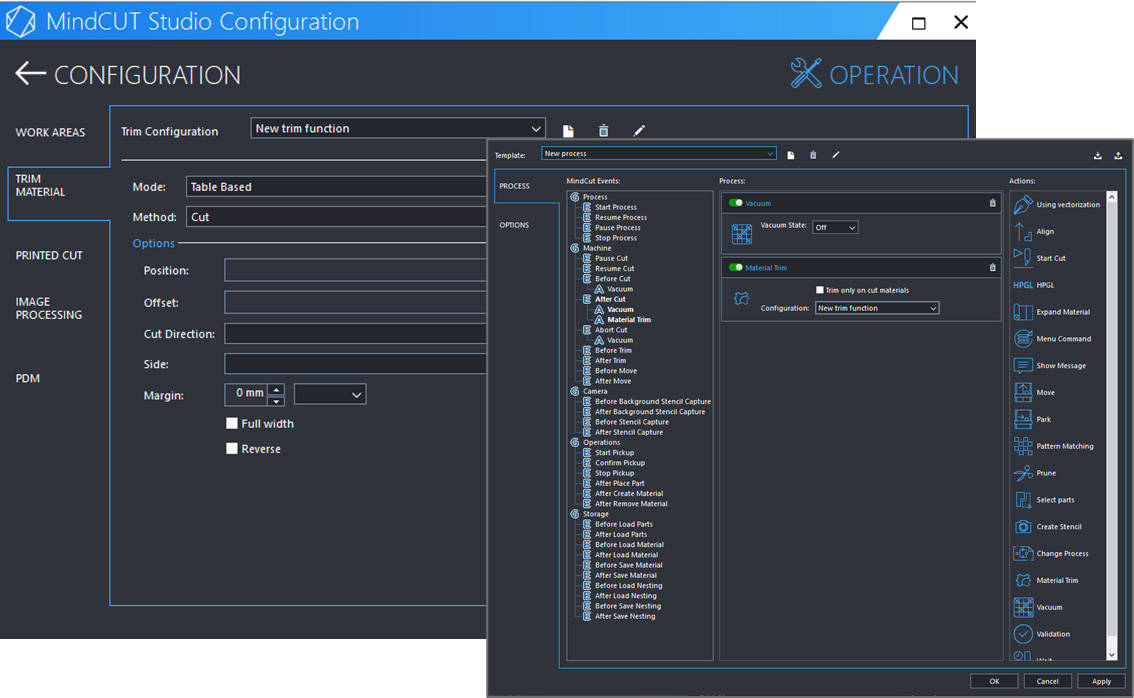
Task: Click the OK button
Action: (x=994, y=681)
